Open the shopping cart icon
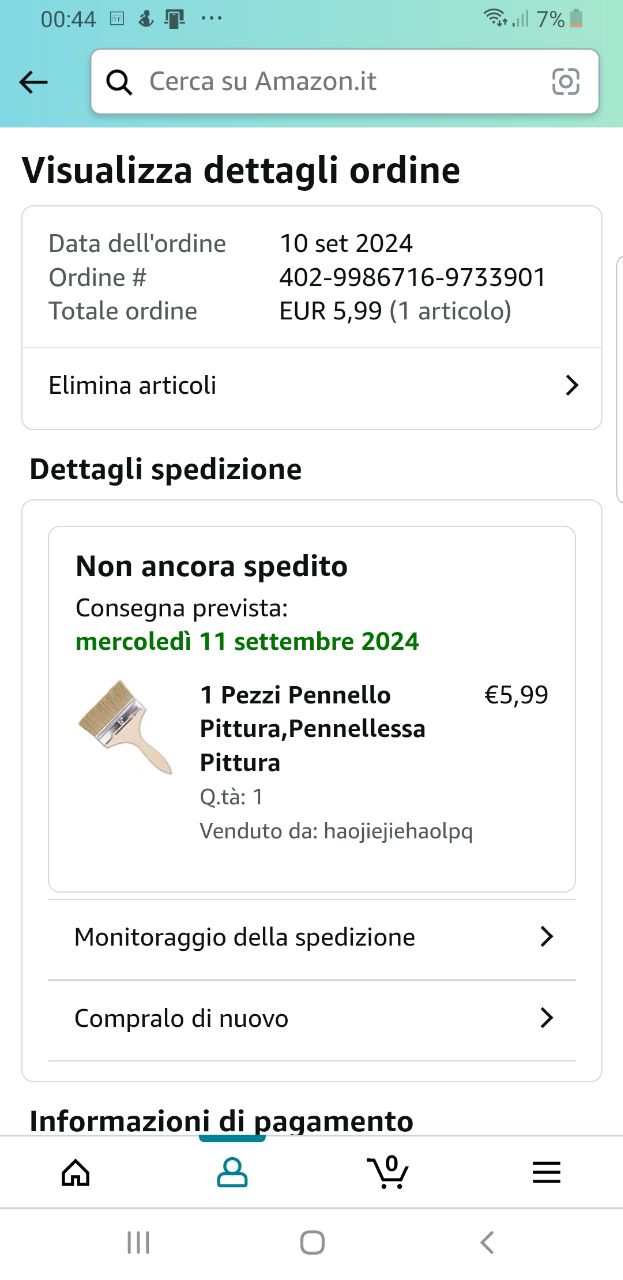 tap(388, 1171)
